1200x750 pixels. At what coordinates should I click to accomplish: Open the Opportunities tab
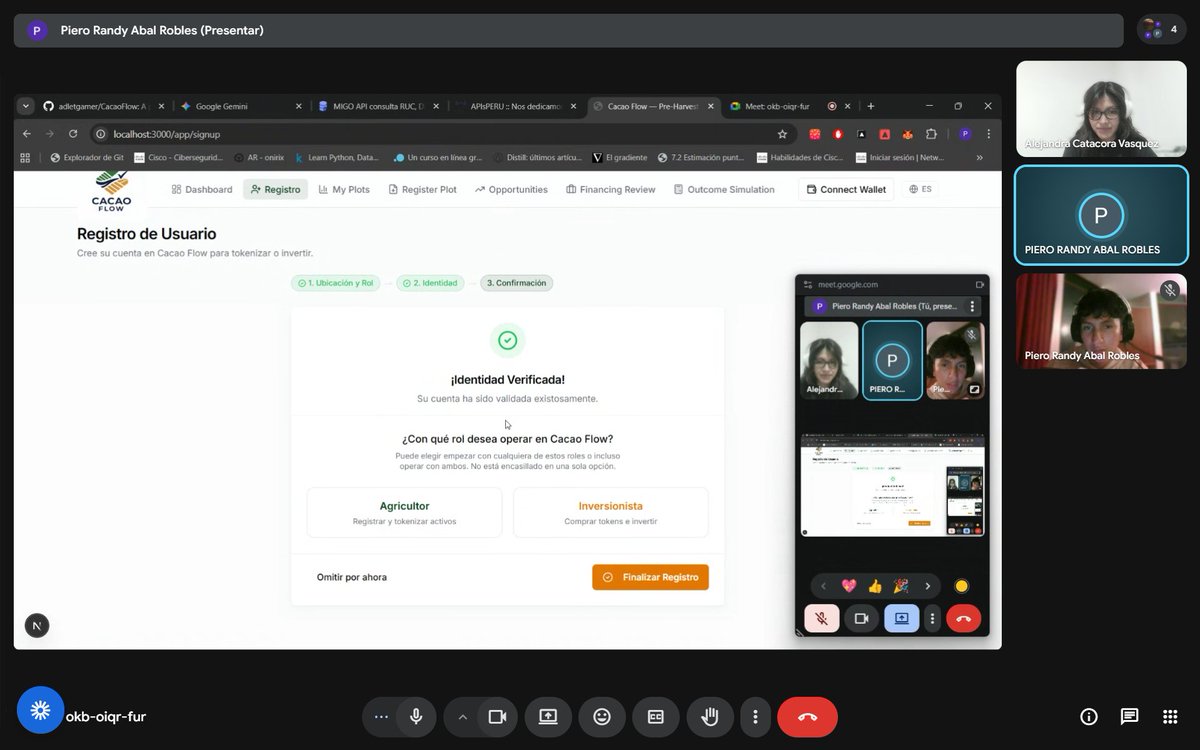[x=511, y=189]
